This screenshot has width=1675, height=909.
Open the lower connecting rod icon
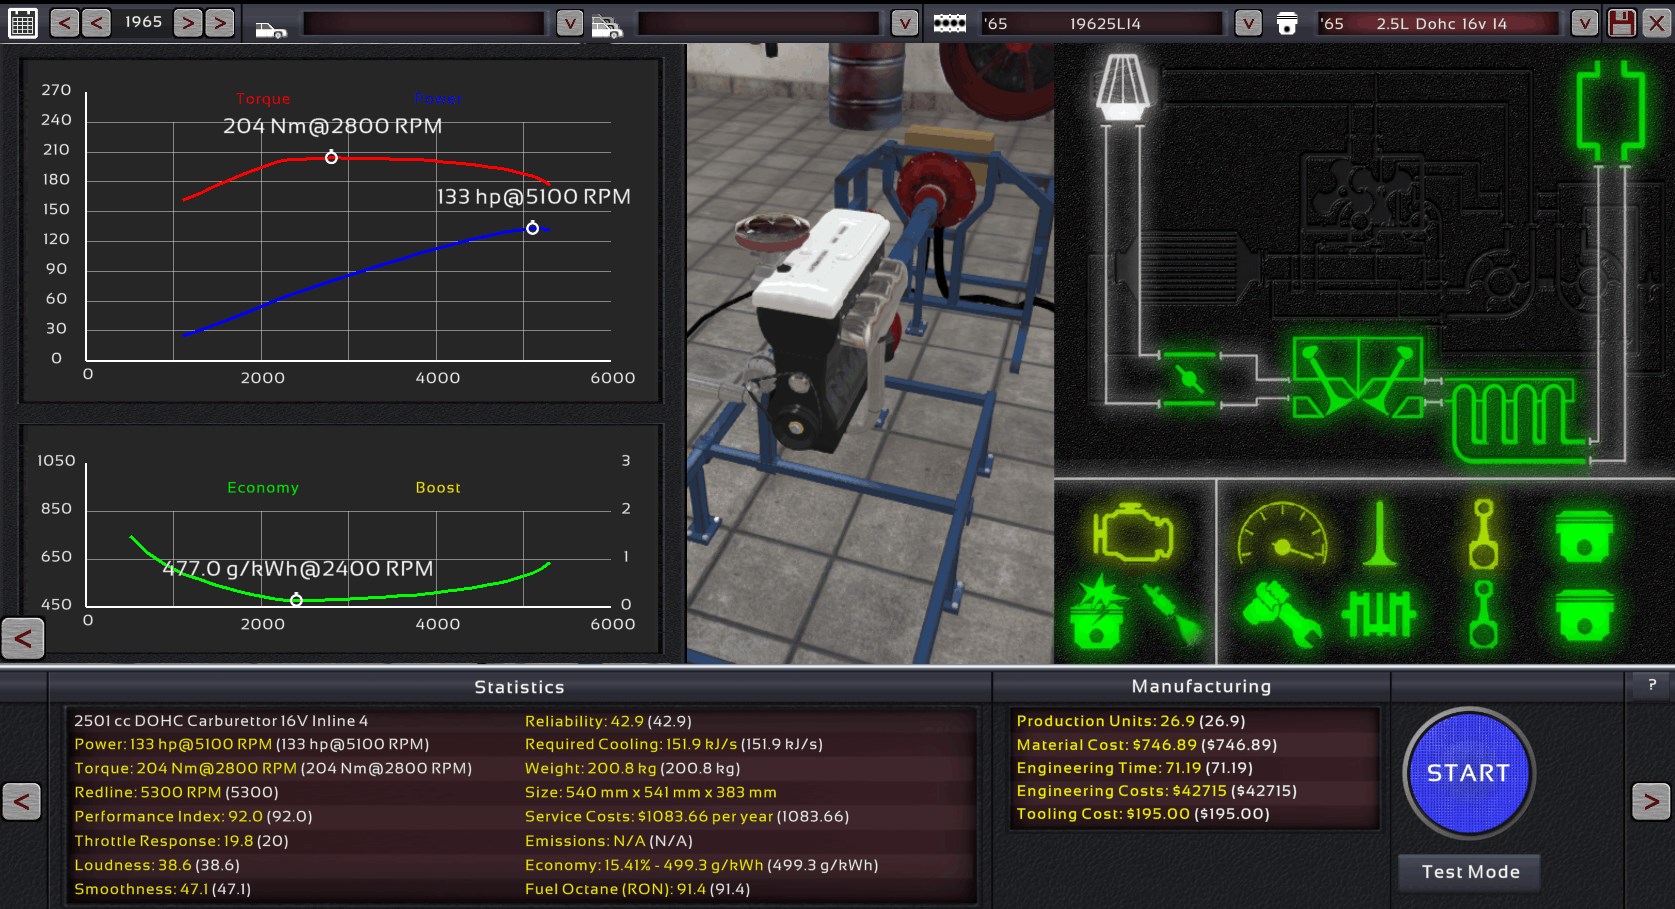tap(1483, 614)
